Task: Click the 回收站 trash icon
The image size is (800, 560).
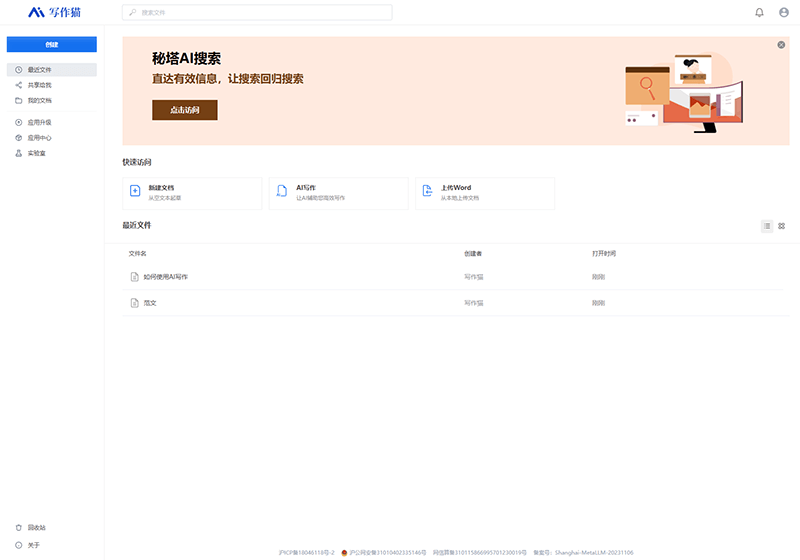Action: 19,527
